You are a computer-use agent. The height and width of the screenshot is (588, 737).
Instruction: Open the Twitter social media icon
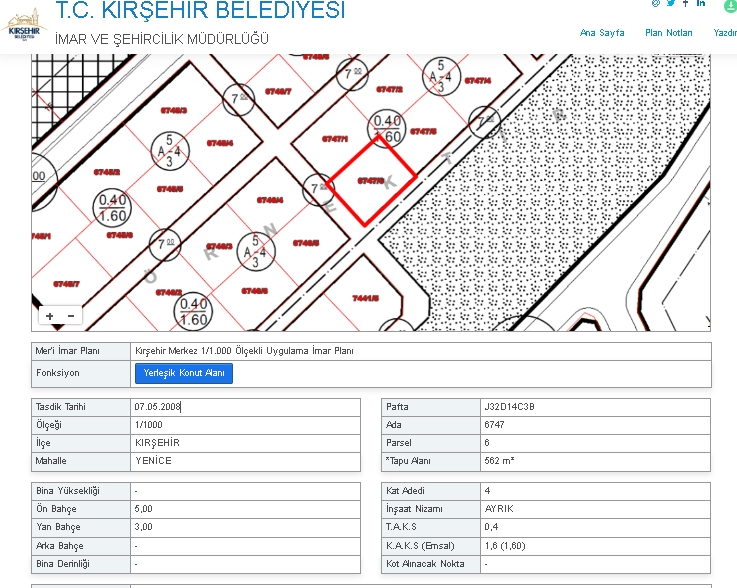click(x=671, y=4)
